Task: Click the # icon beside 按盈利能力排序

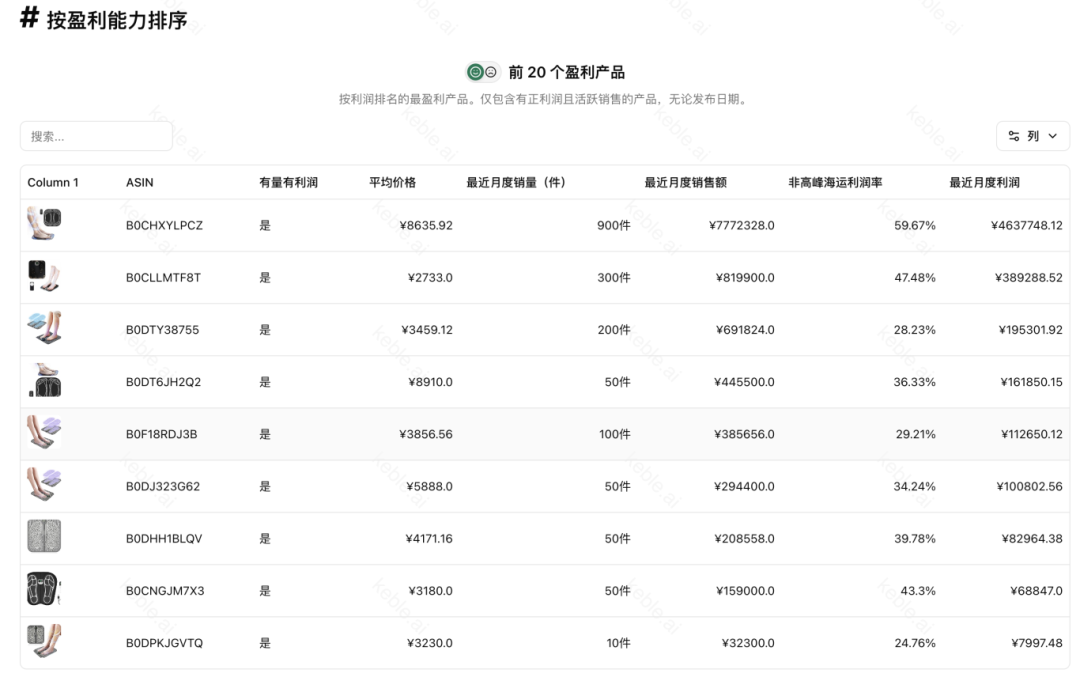Action: coord(29,16)
